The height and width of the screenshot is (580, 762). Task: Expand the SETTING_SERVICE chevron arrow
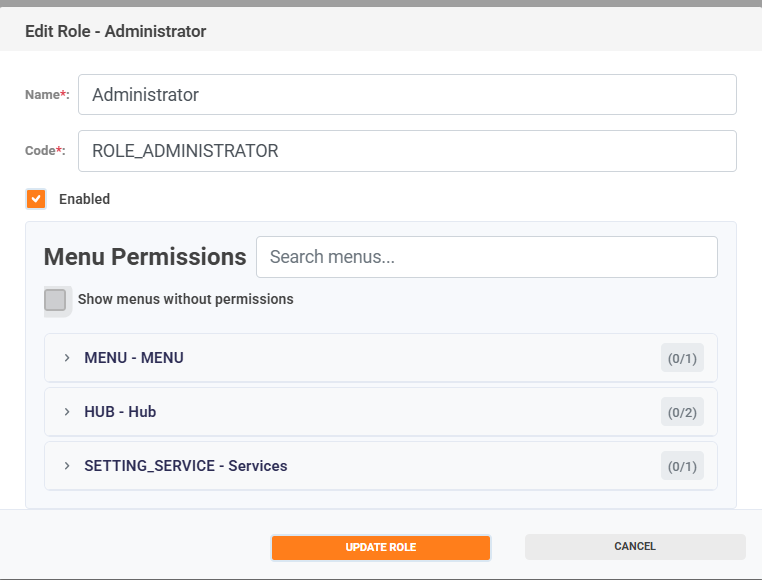[x=67, y=466]
